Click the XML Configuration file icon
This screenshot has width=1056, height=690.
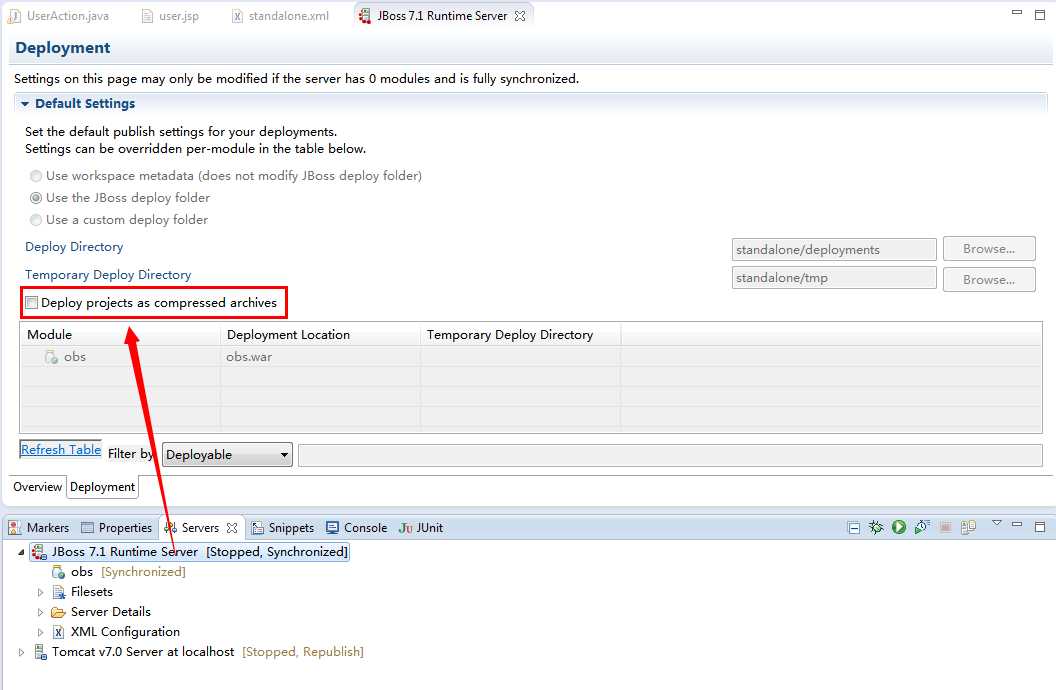59,632
